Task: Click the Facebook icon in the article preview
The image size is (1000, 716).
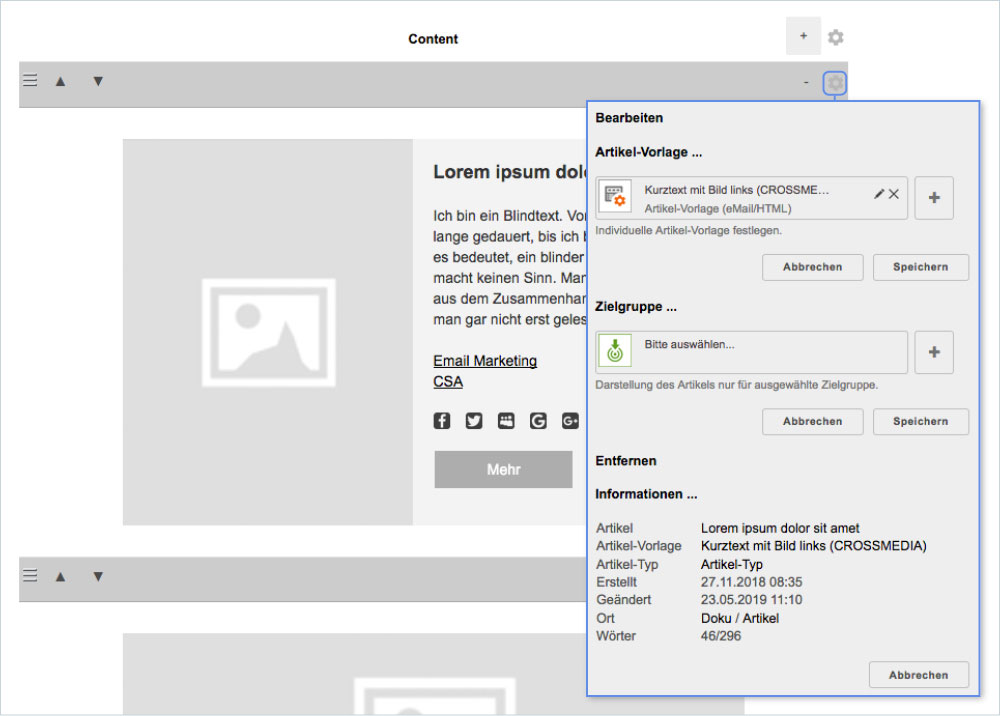Action: [x=442, y=421]
